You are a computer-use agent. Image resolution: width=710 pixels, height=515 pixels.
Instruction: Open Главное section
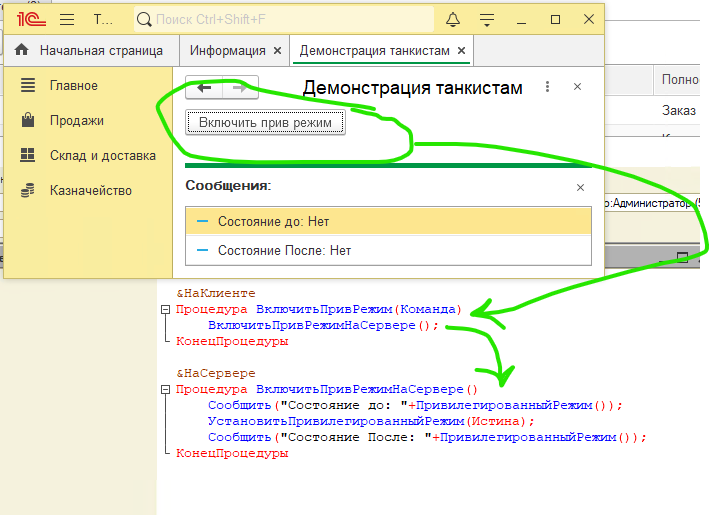(73, 86)
